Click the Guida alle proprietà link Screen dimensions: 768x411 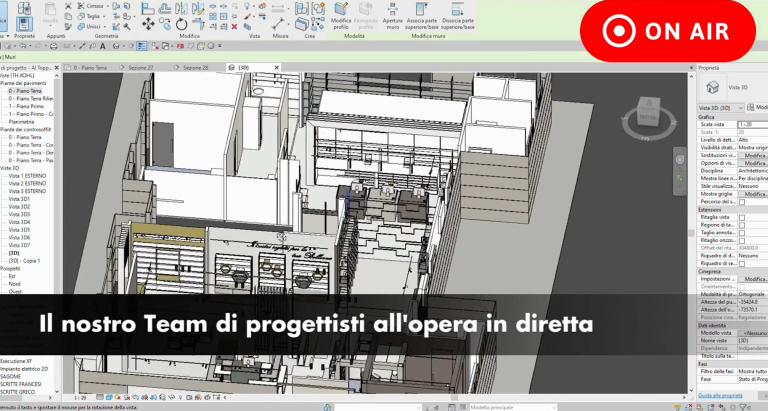click(719, 396)
